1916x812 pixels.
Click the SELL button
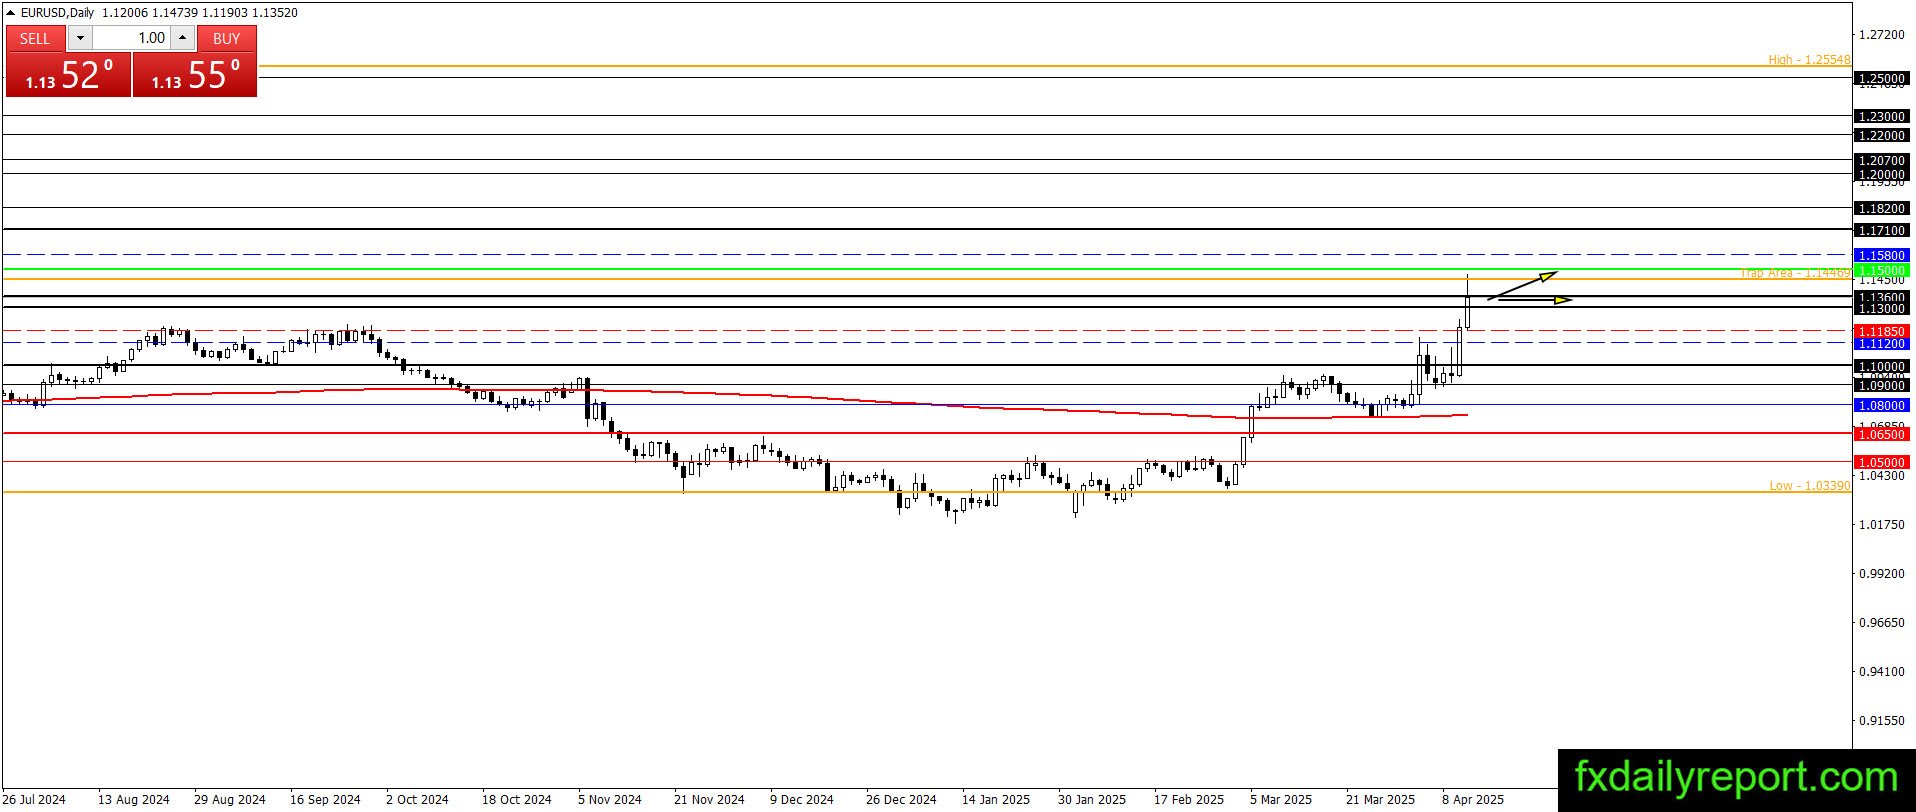point(35,38)
